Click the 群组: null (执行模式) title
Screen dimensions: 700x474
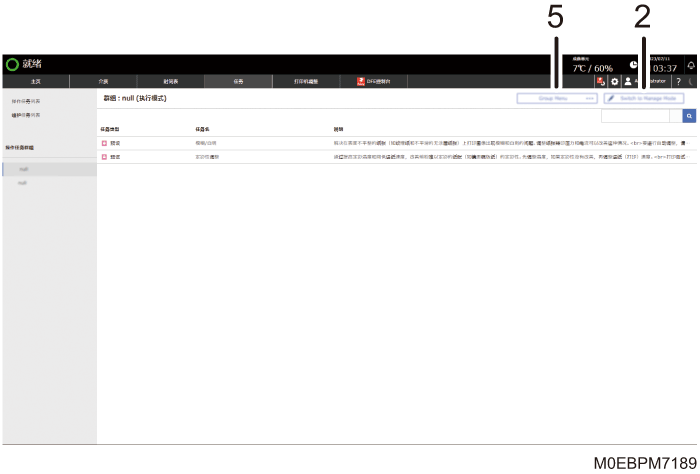[135, 98]
